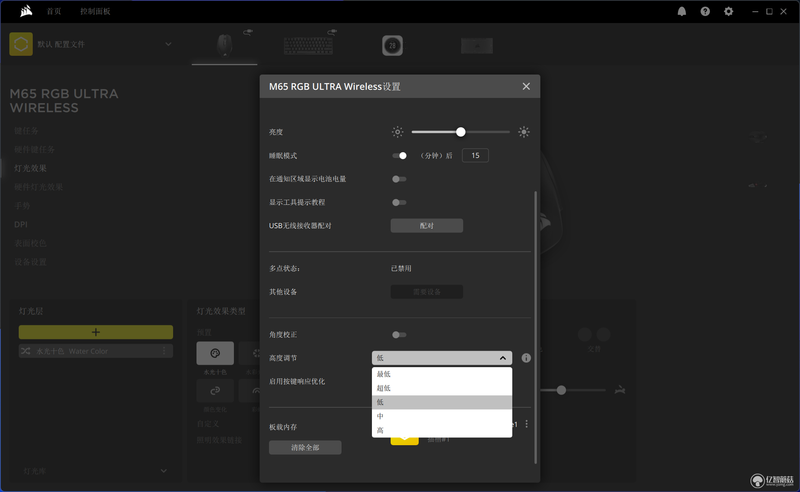This screenshot has height=492, width=800.
Task: Expand the 灯光库 chevron
Action: 163,471
